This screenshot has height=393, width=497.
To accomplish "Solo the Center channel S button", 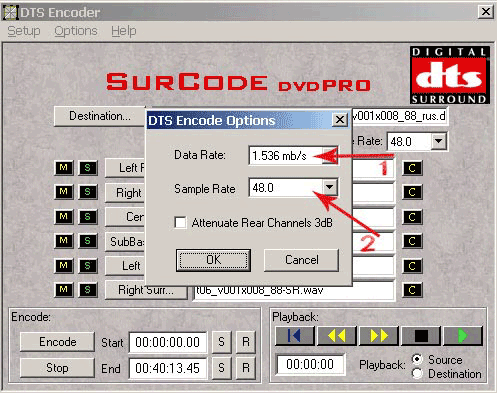I will coord(88,217).
